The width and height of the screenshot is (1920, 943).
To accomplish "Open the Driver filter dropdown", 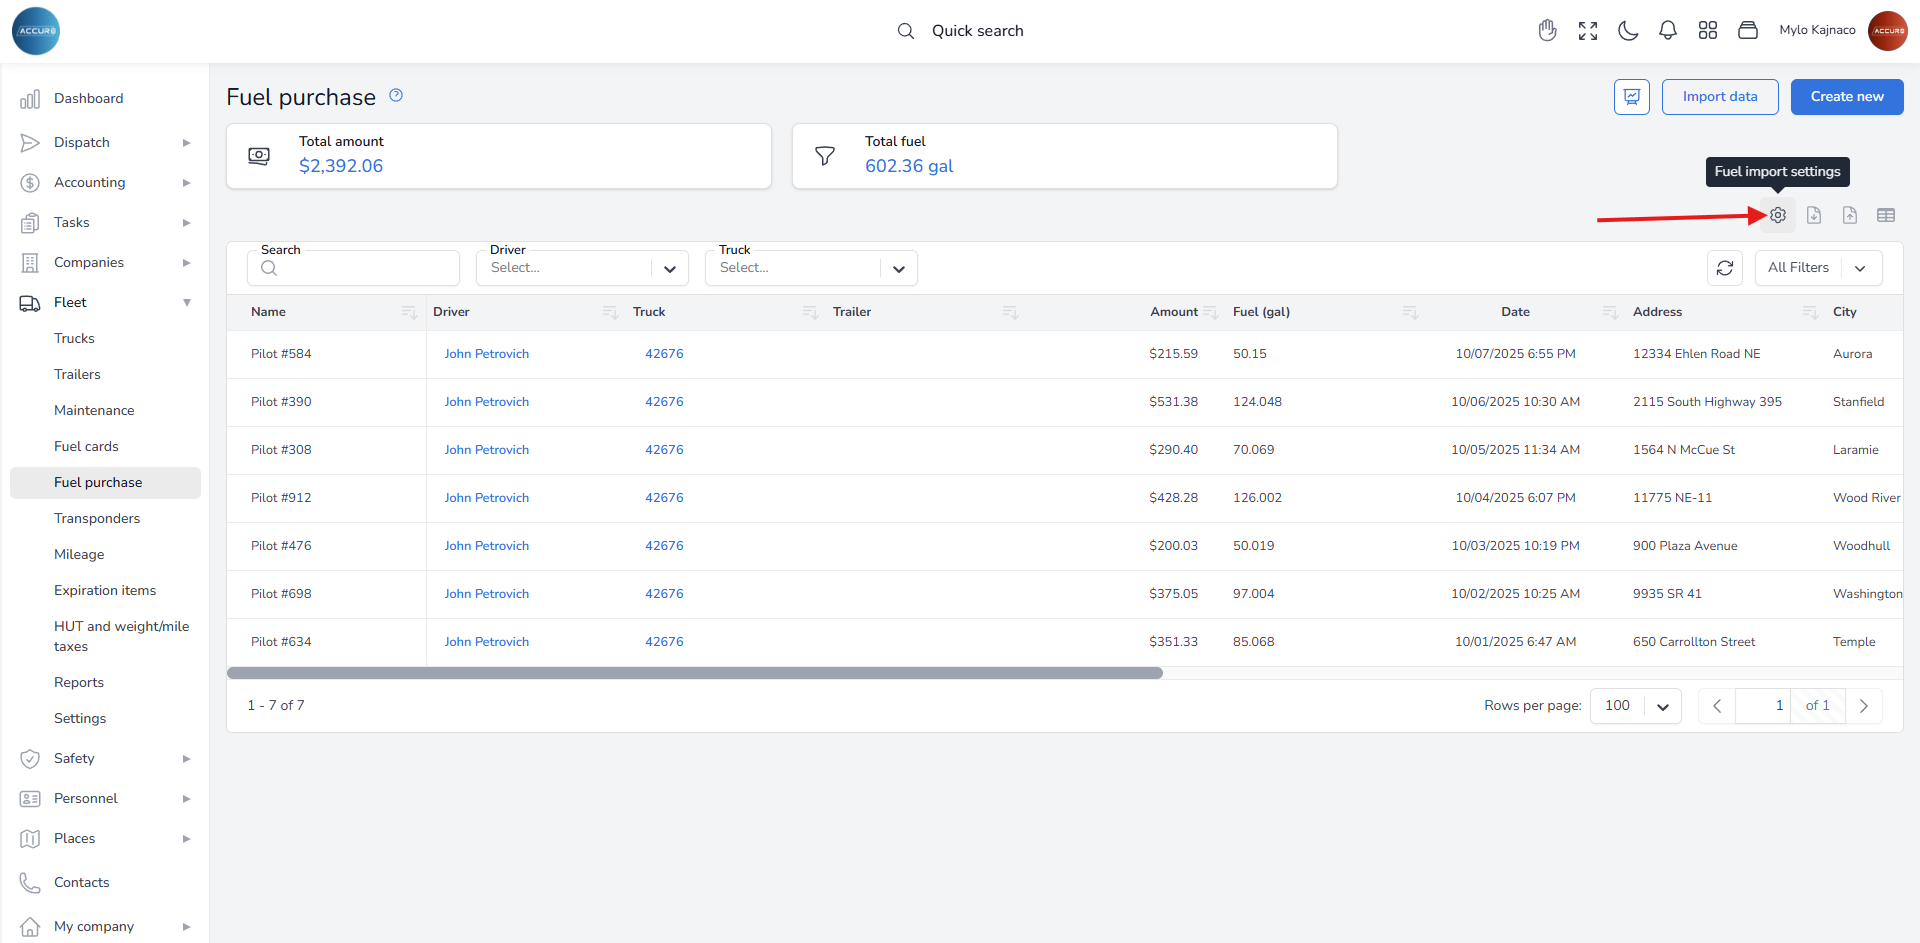I will tap(582, 268).
